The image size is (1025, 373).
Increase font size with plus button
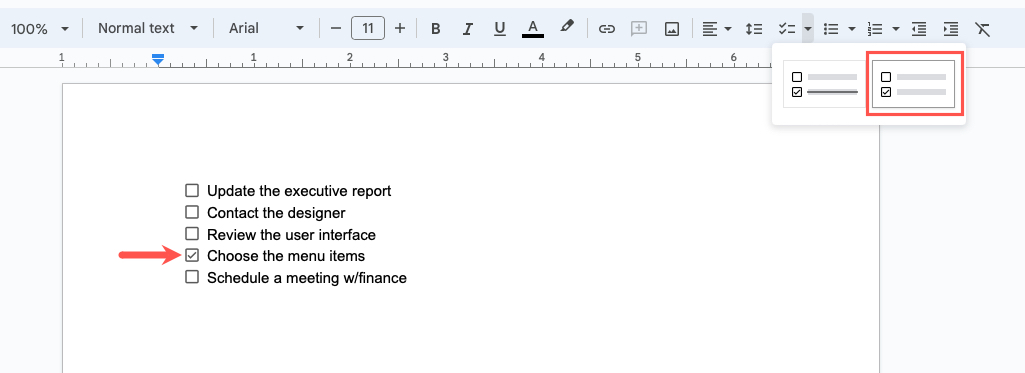coord(400,29)
